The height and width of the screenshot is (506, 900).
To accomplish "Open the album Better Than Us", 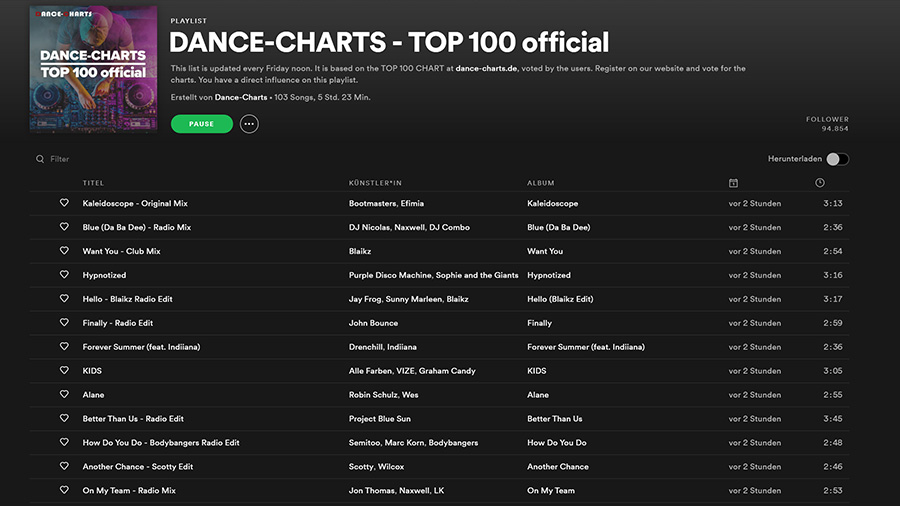I will coord(554,419).
